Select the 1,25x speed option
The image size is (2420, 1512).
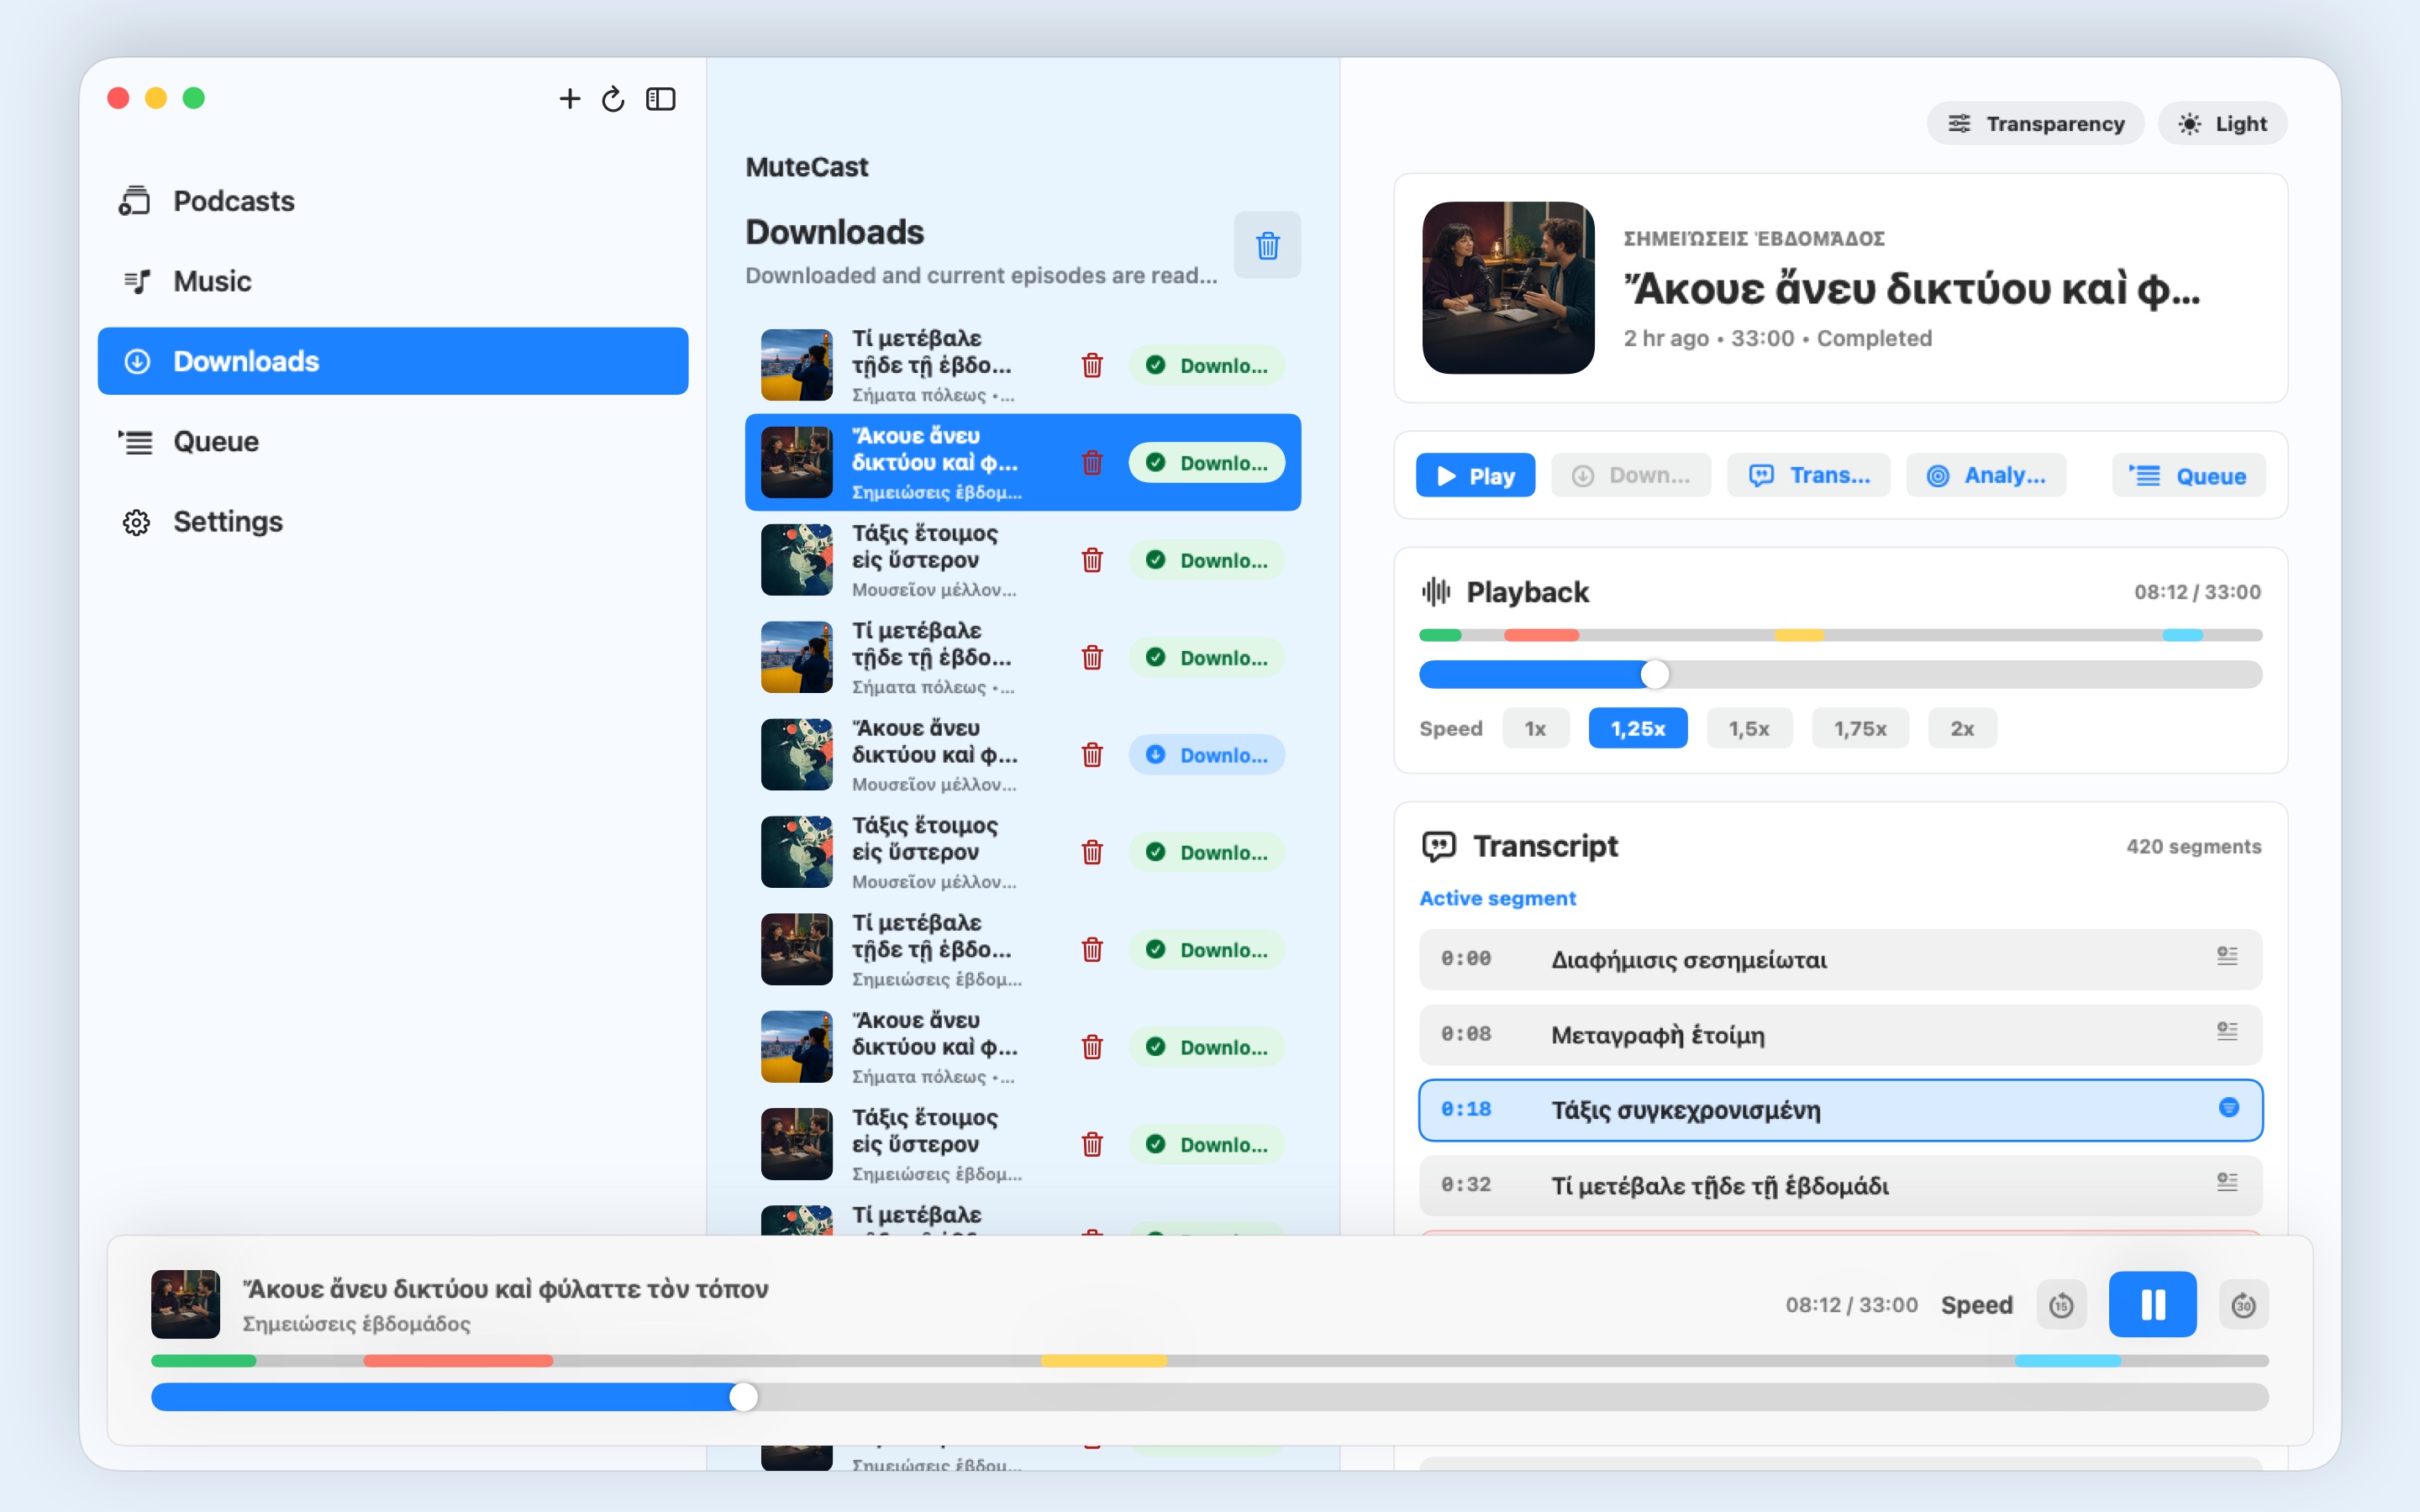(x=1638, y=728)
